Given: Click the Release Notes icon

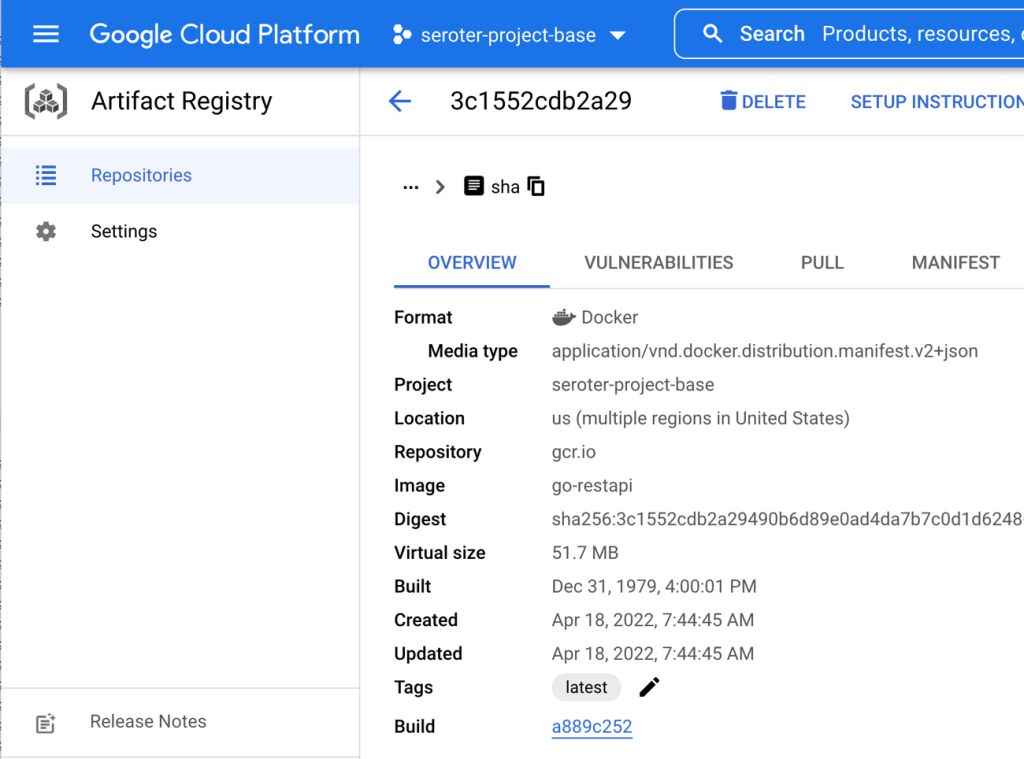Looking at the screenshot, I should pyautogui.click(x=46, y=723).
